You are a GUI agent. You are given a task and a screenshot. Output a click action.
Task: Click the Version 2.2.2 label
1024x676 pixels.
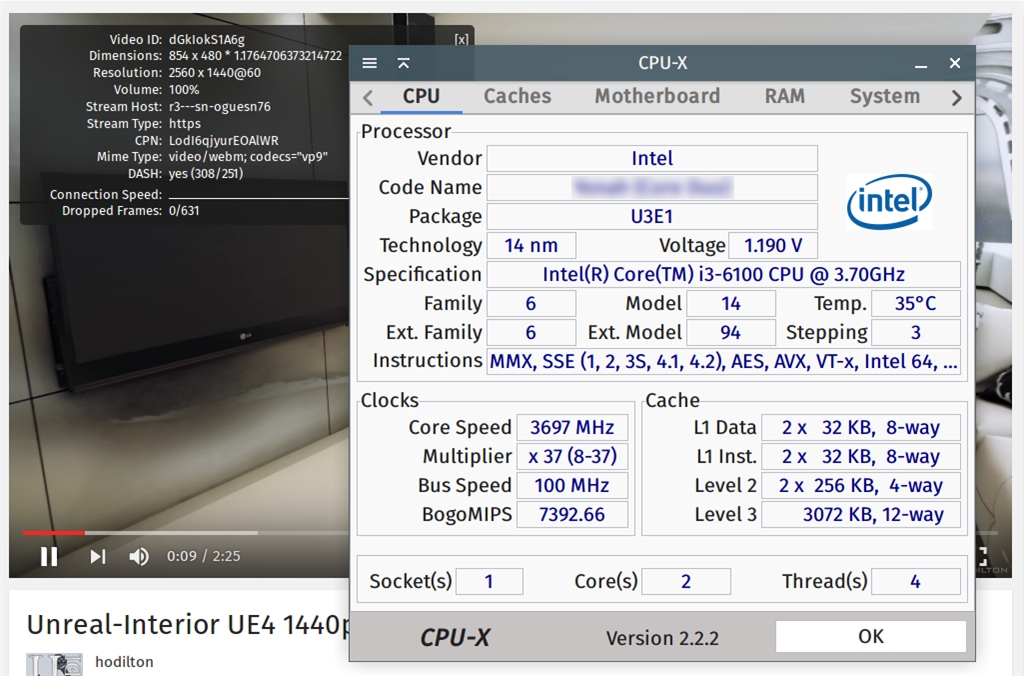(662, 638)
